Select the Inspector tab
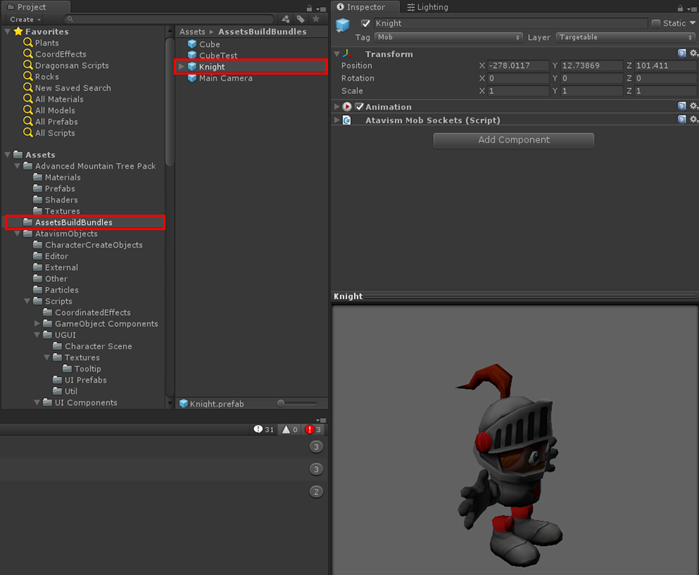 [x=365, y=7]
